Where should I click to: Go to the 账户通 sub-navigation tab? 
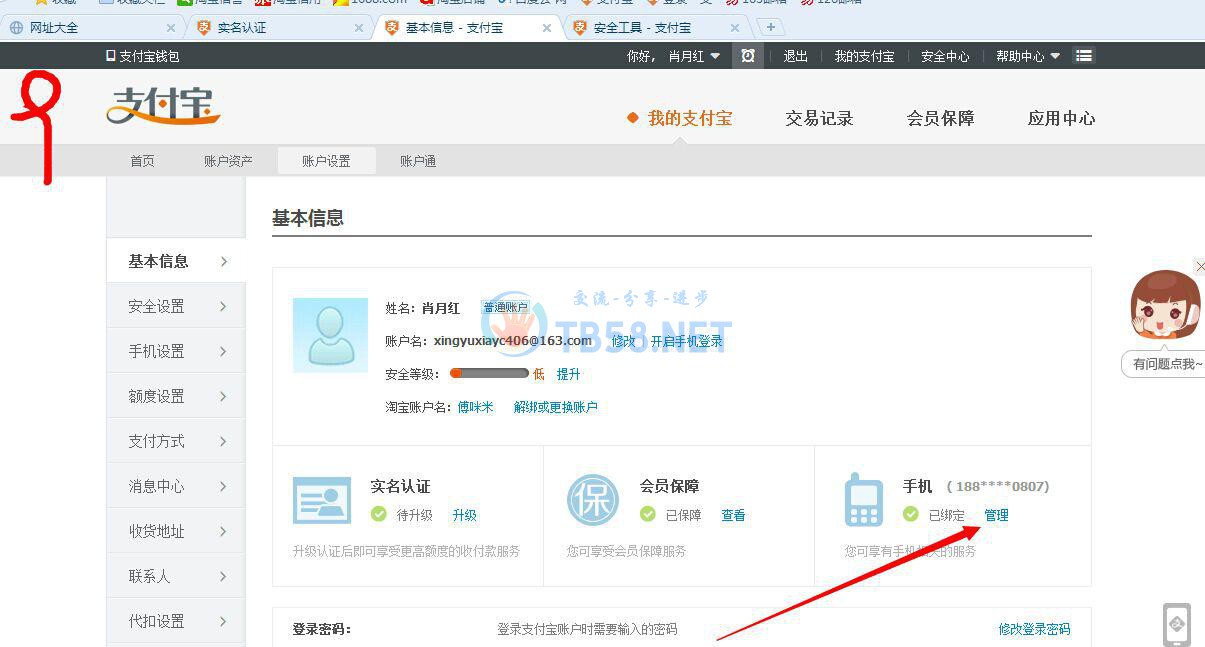tap(418, 161)
